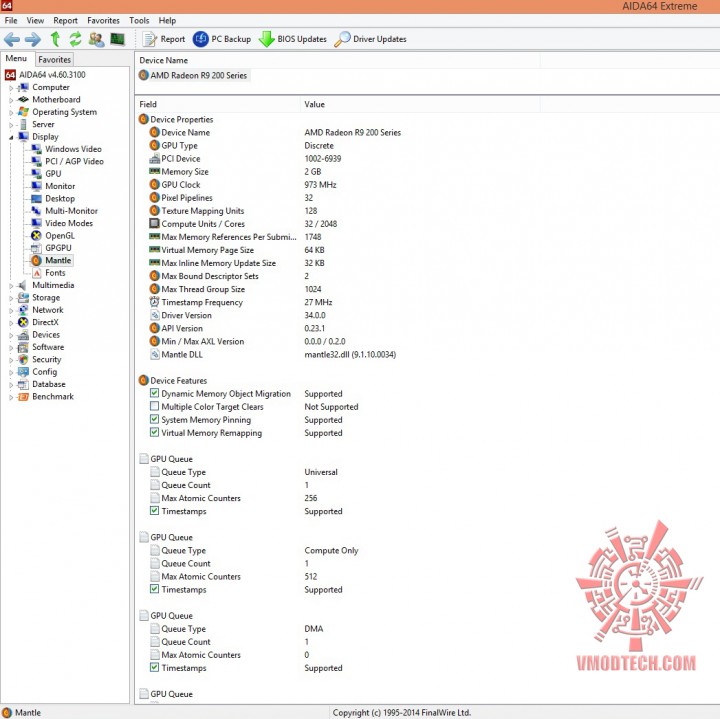
Task: Expand the Computer tree node
Action: point(11,88)
